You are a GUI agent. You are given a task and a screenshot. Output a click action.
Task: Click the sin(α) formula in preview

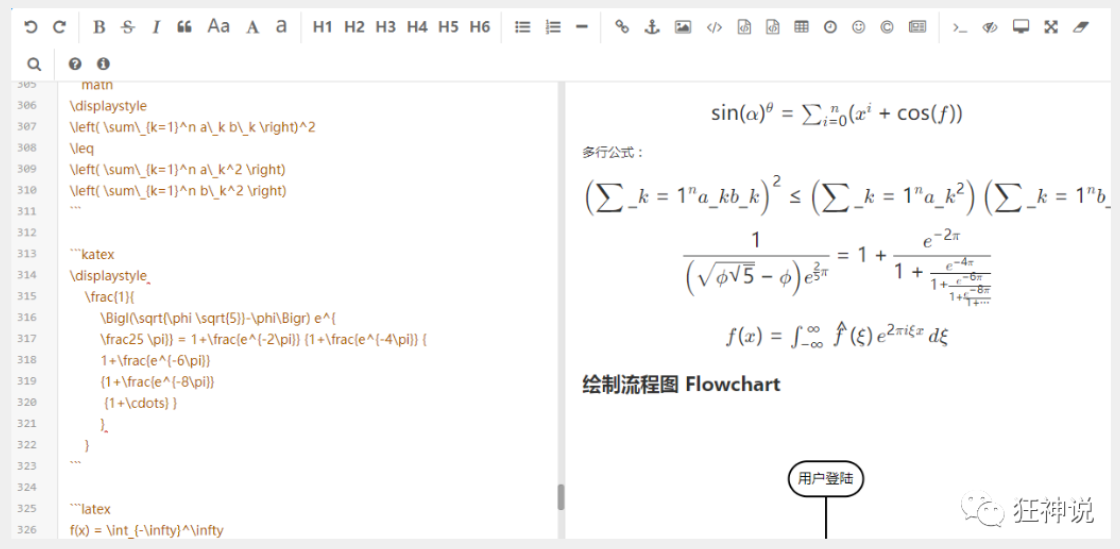[836, 113]
